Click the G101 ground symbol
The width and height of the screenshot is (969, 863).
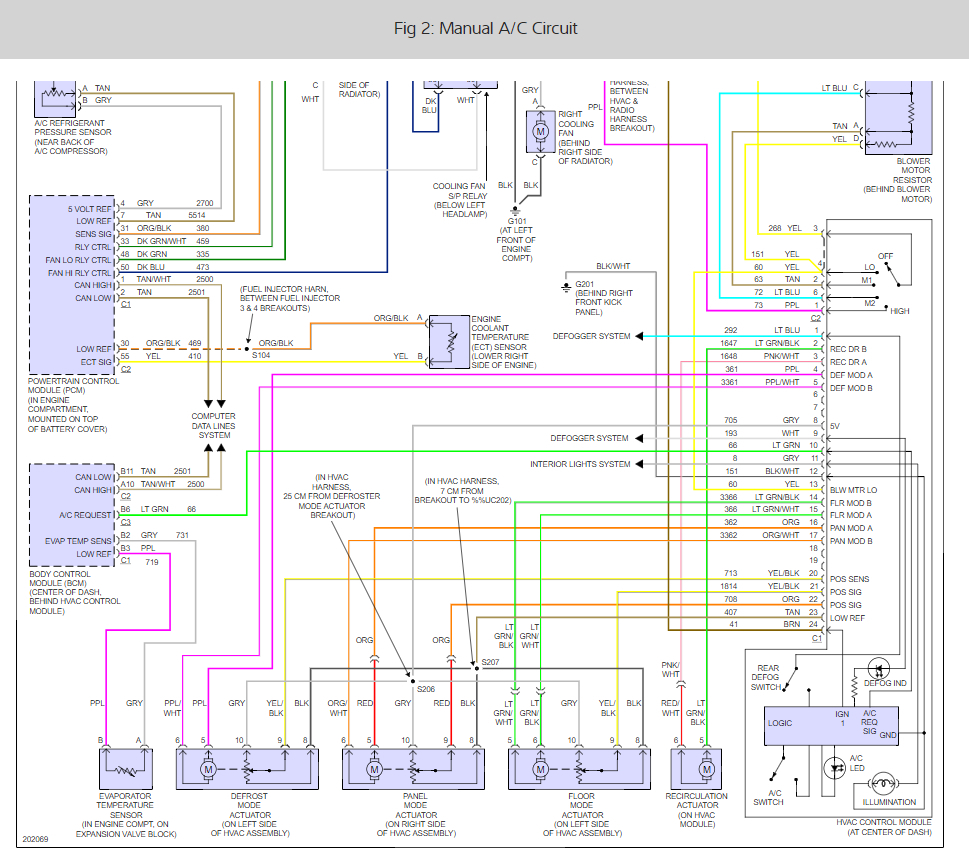click(x=515, y=210)
